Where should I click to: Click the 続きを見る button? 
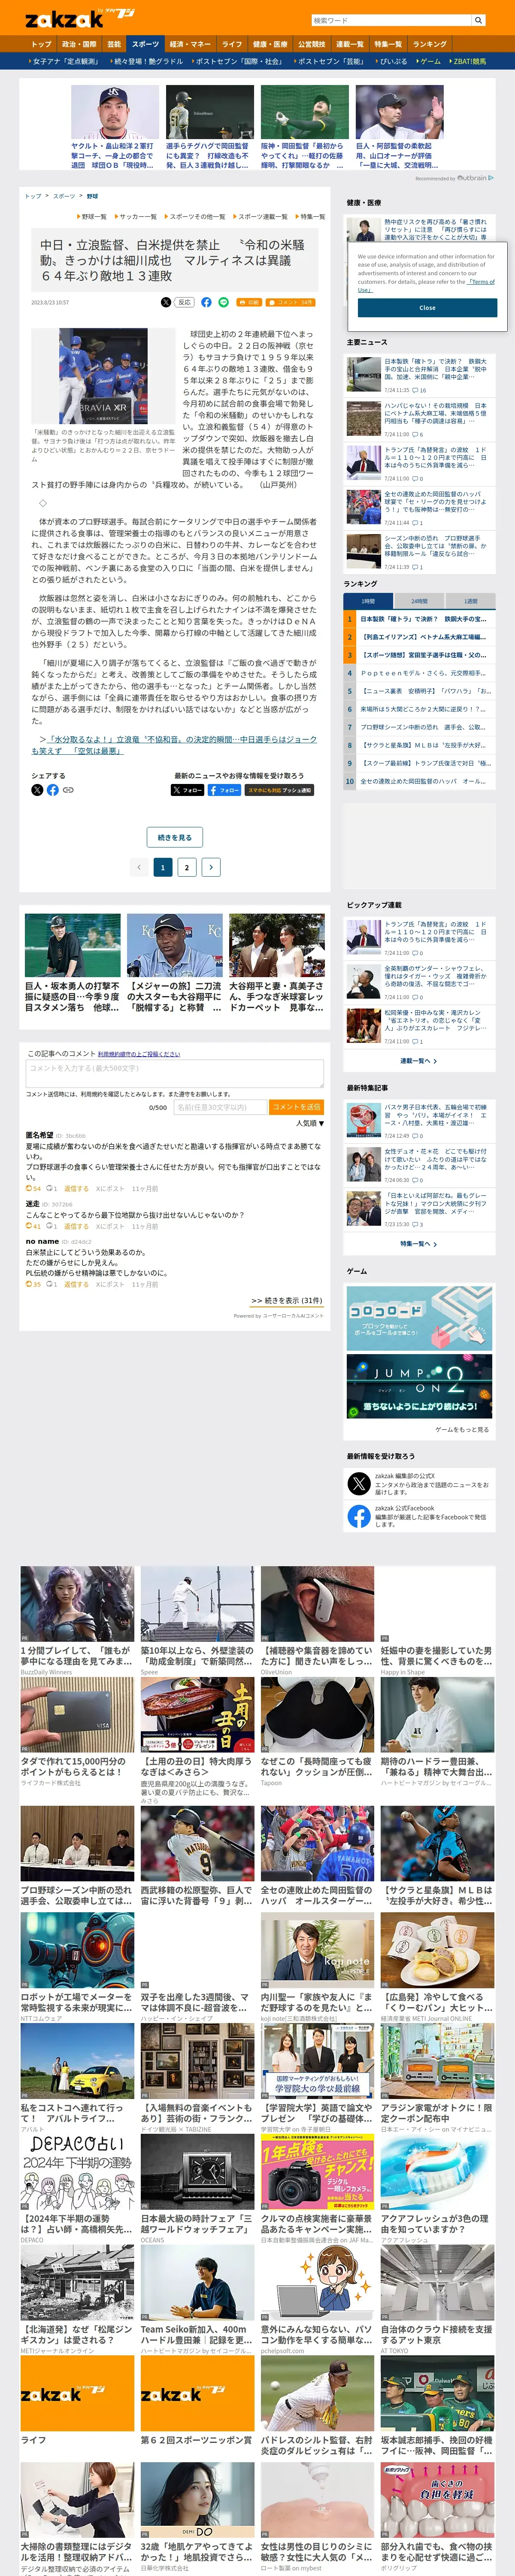click(x=175, y=837)
